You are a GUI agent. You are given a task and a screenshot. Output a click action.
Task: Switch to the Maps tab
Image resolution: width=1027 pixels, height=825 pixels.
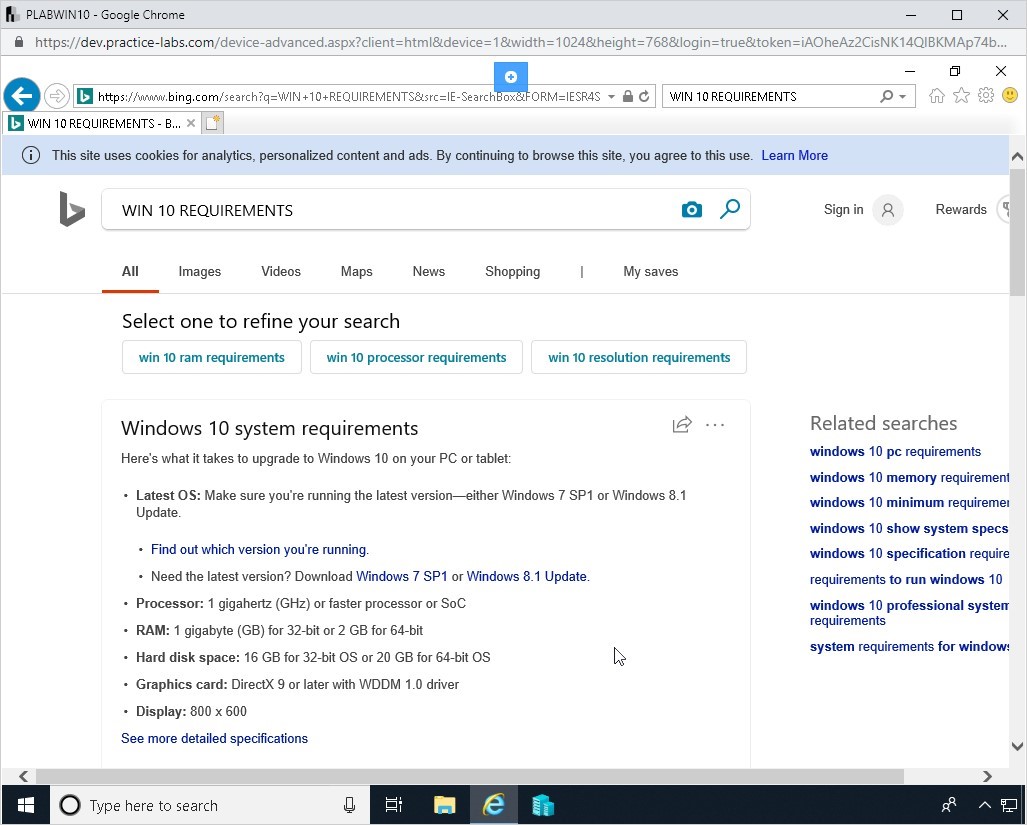356,271
